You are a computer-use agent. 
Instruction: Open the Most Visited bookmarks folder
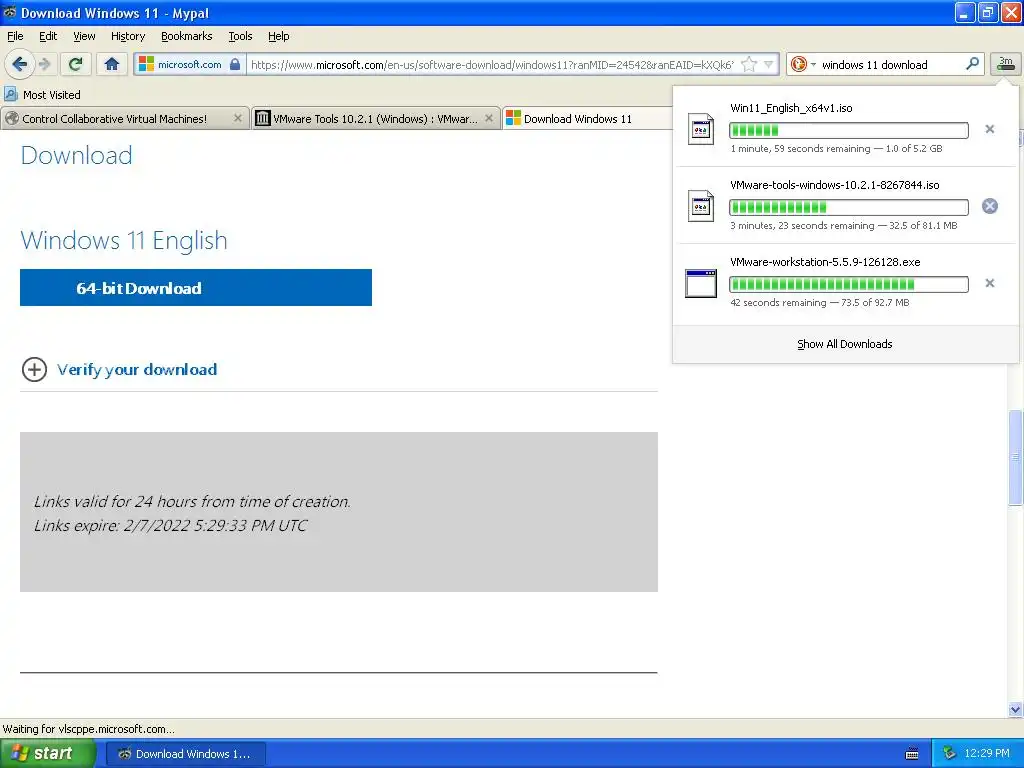pos(43,95)
